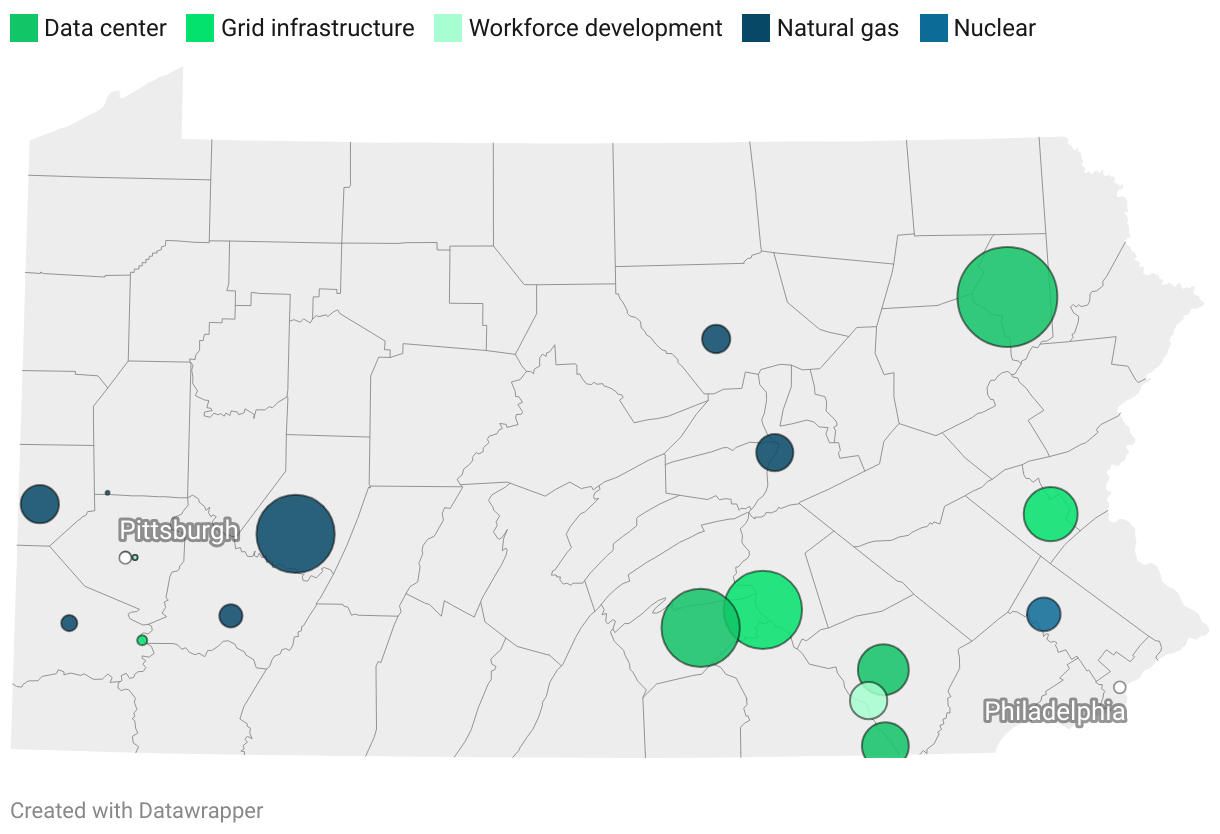The image size is (1220, 834).
Task: Select the tiny green bubble in southwest corner
Action: (142, 640)
